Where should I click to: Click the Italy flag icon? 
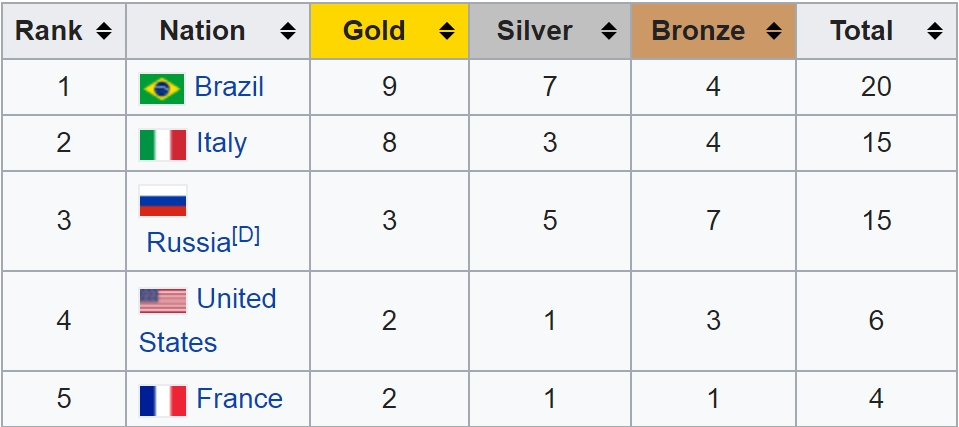(x=163, y=145)
